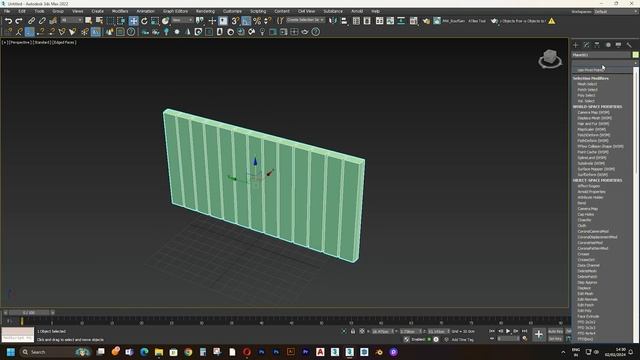Toggle Angle Snap
The width and height of the screenshot is (640, 360).
coord(246,21)
